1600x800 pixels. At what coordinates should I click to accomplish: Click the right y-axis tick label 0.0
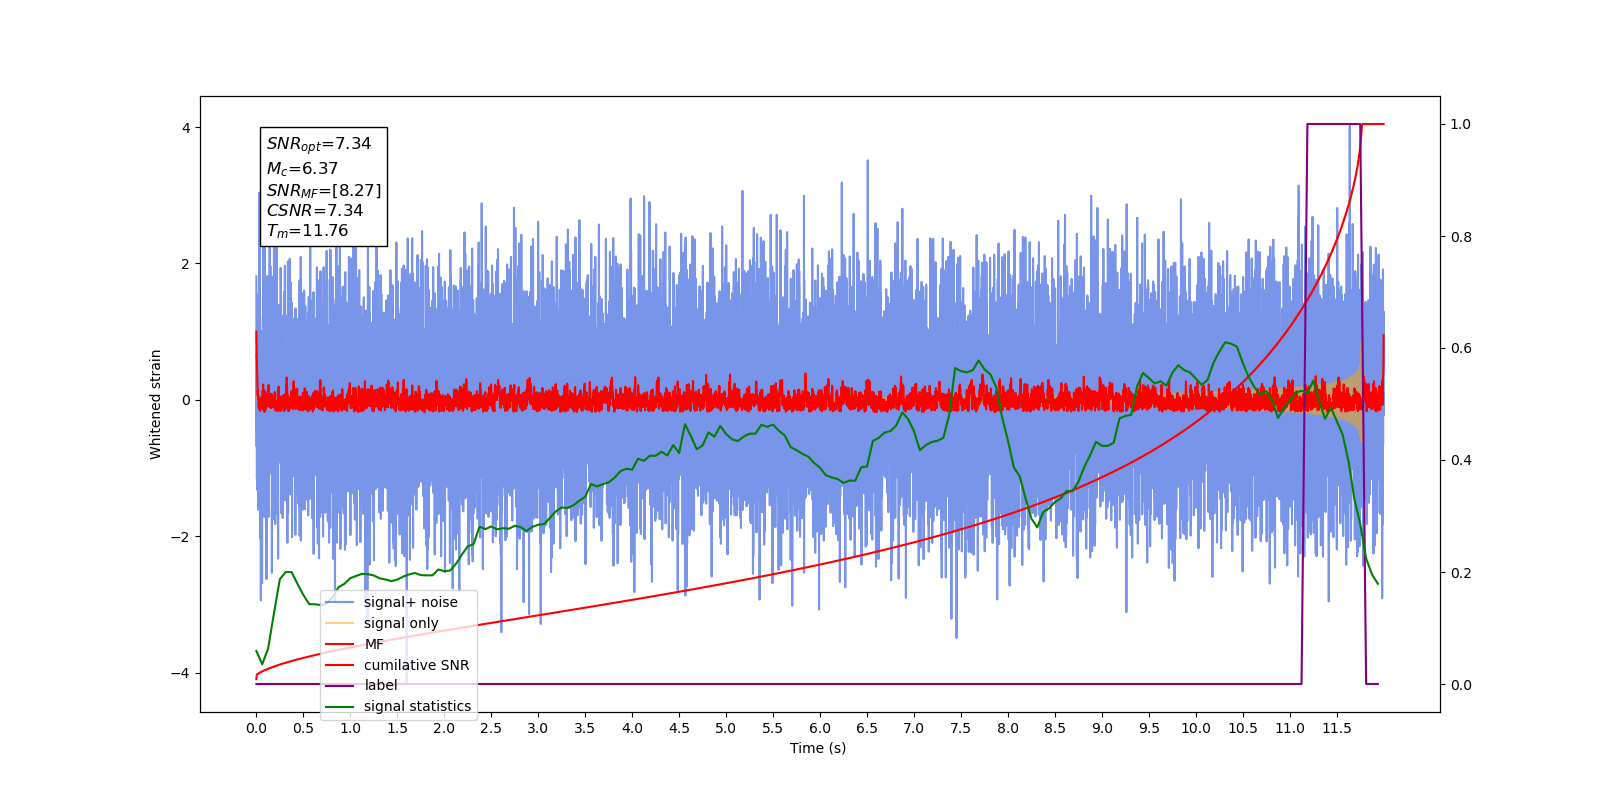(x=1461, y=685)
